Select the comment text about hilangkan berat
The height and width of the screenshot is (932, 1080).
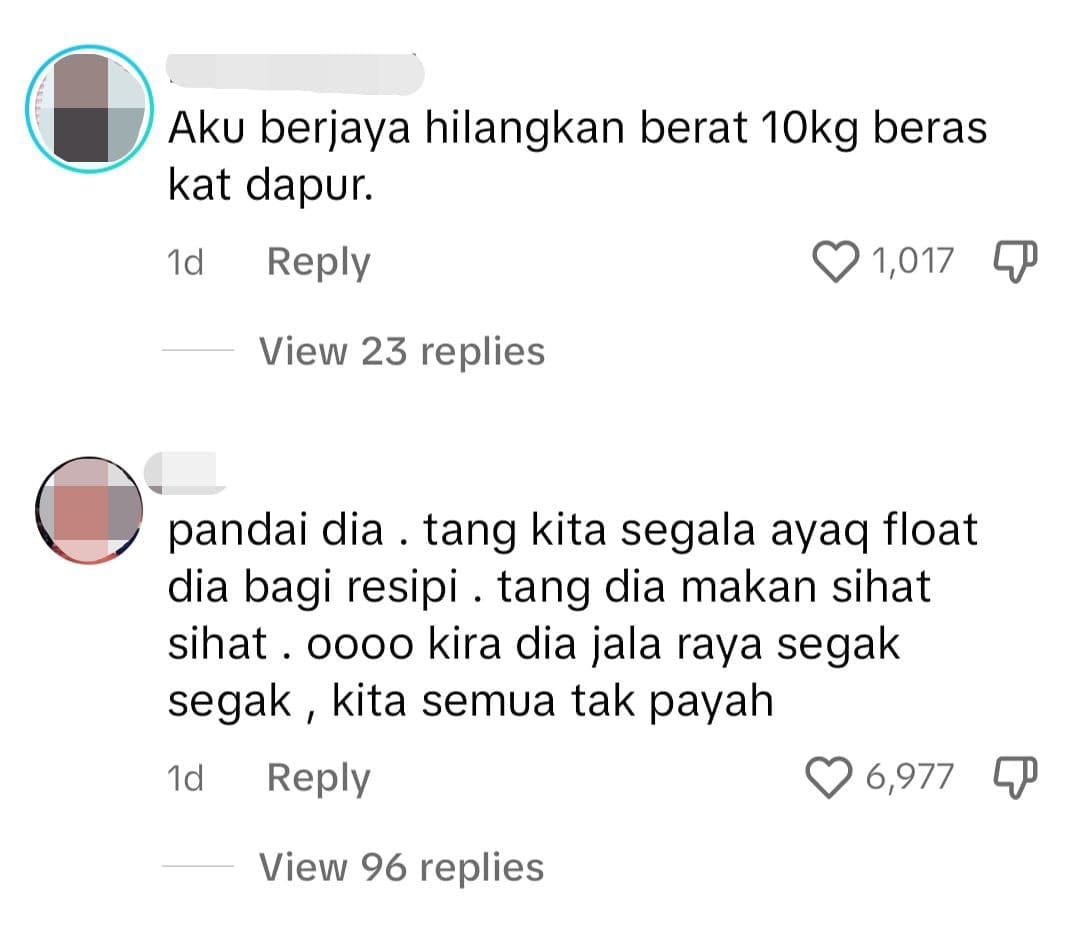click(577, 156)
